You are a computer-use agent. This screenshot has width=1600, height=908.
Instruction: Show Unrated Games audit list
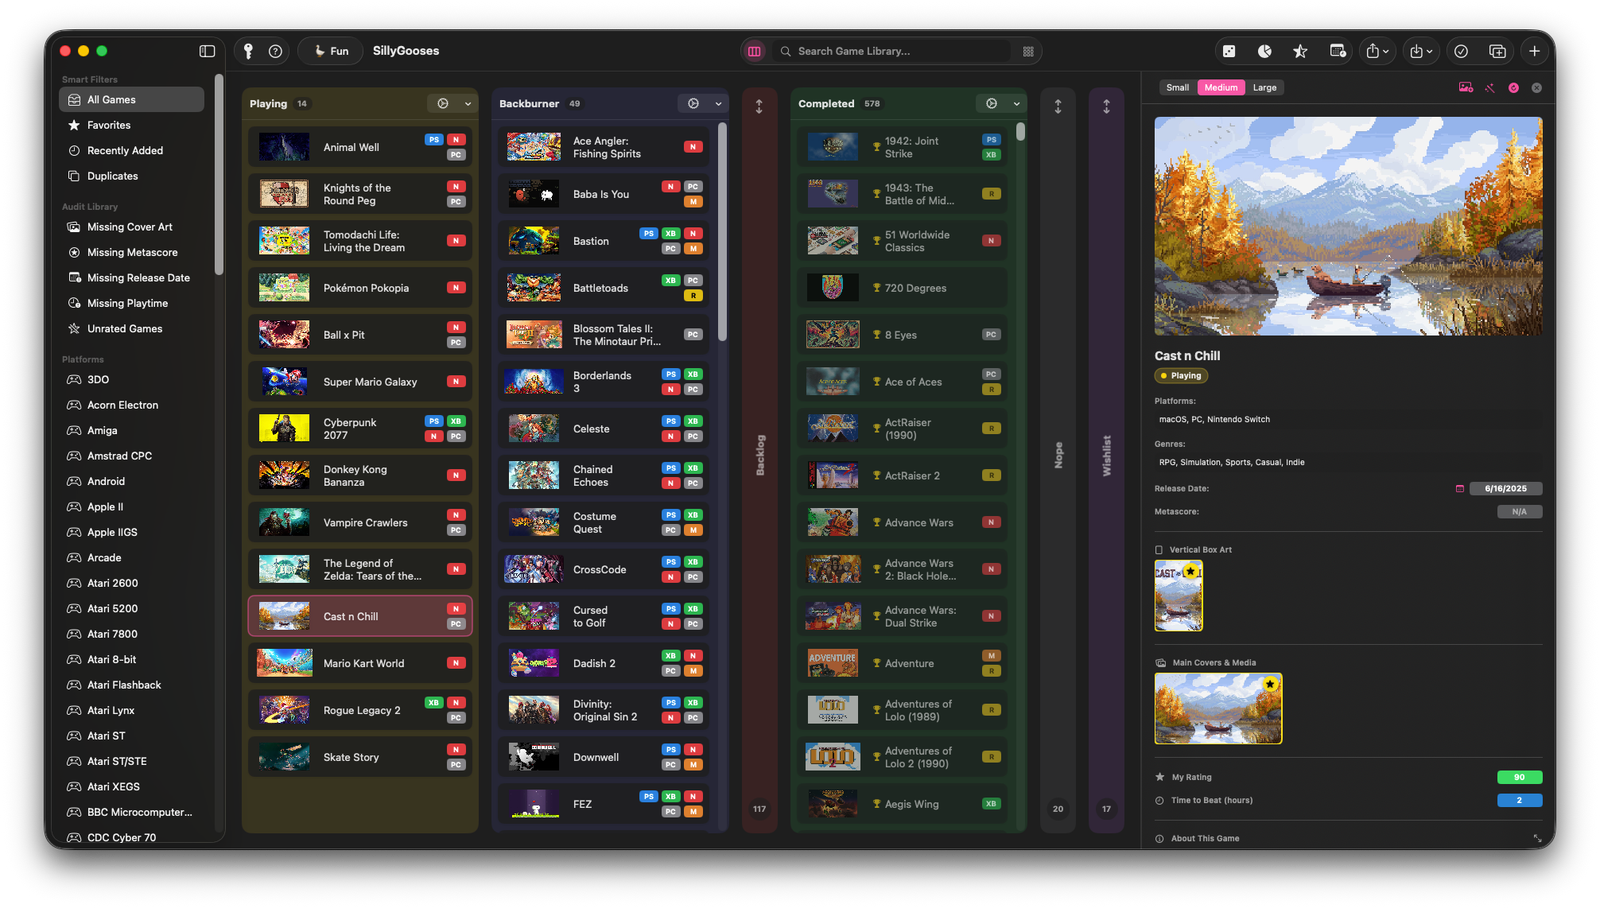pos(131,329)
